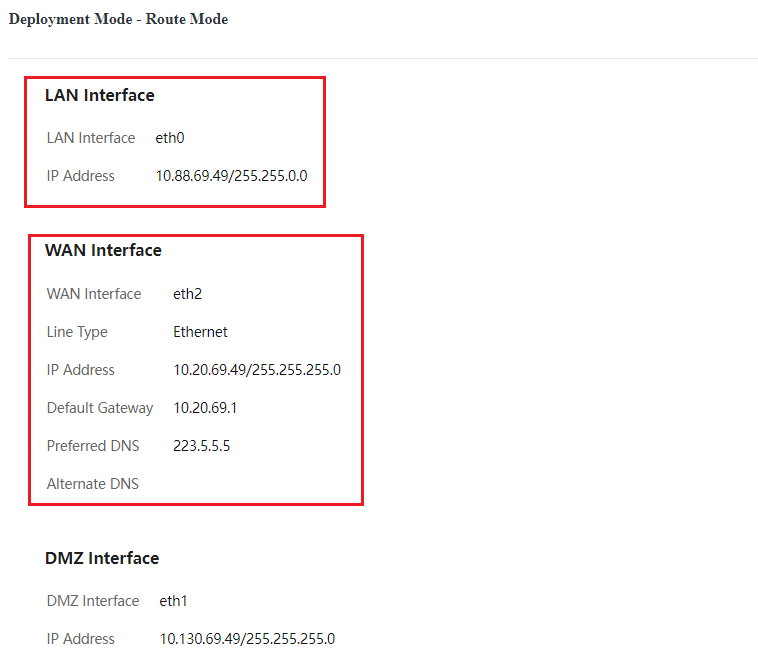Screen dimensions: 758x660
Task: Select the DNS value 223.5.5.5
Action: (x=201, y=446)
